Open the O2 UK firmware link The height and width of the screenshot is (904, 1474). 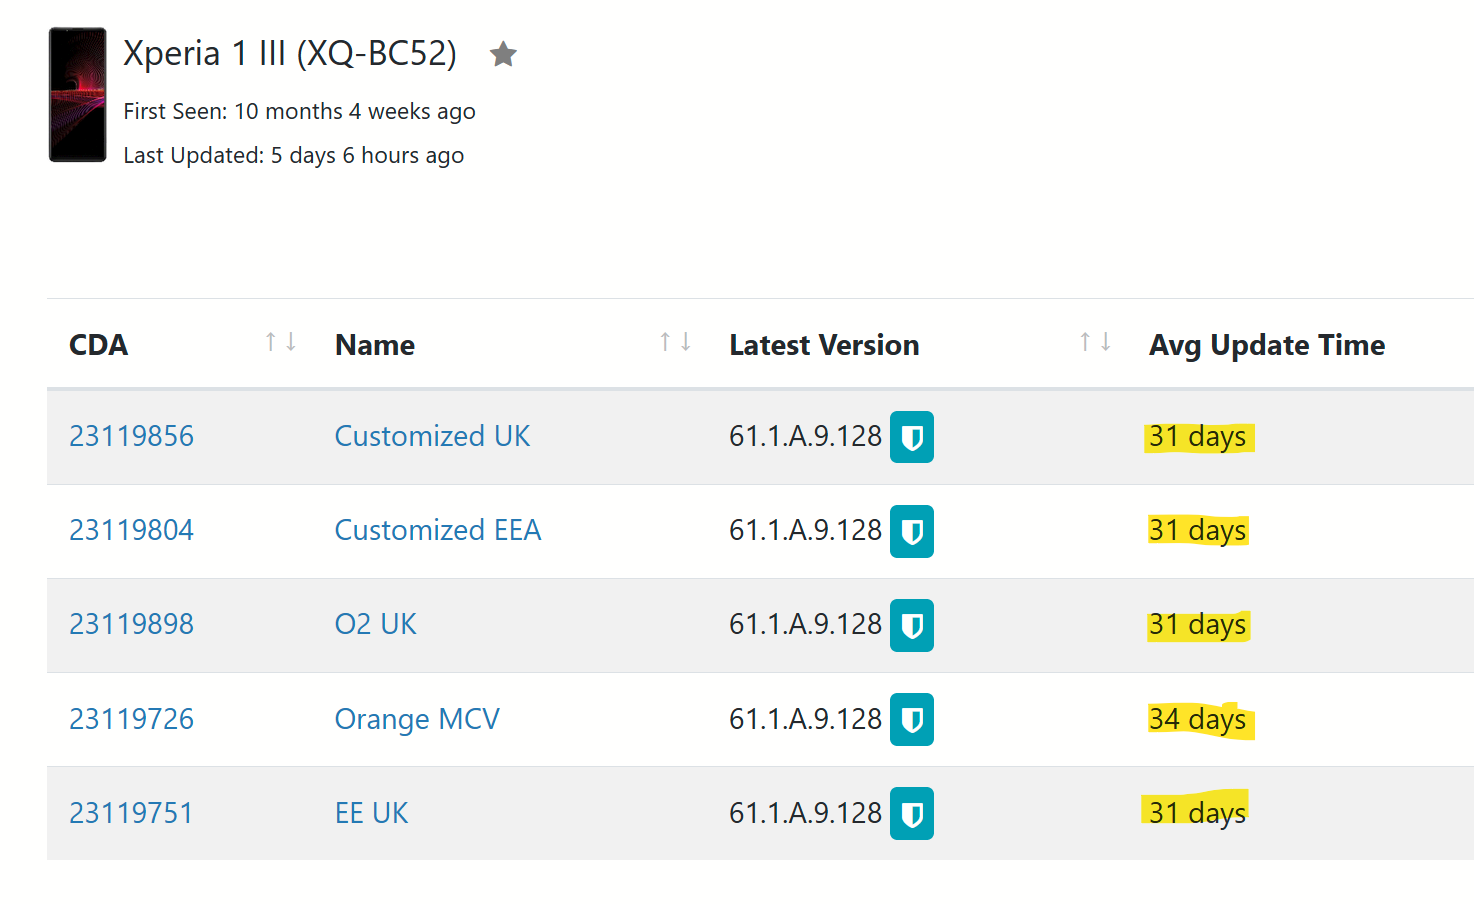coord(375,624)
